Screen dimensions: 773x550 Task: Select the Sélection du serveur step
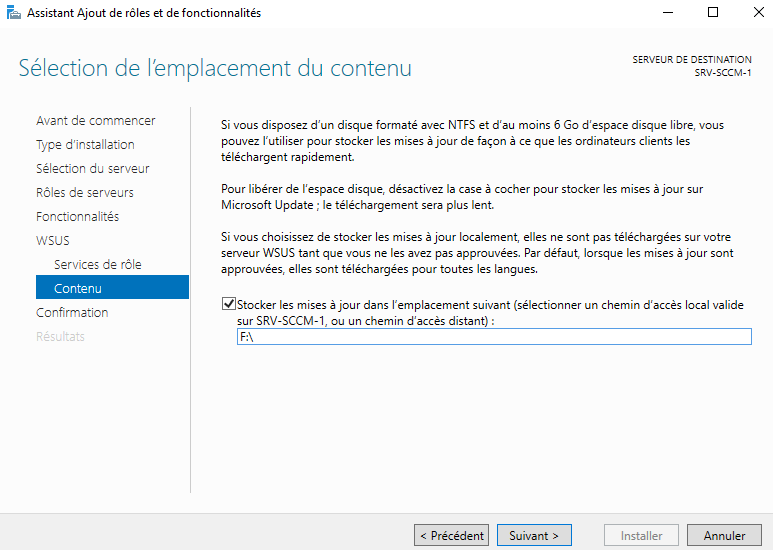click(91, 169)
